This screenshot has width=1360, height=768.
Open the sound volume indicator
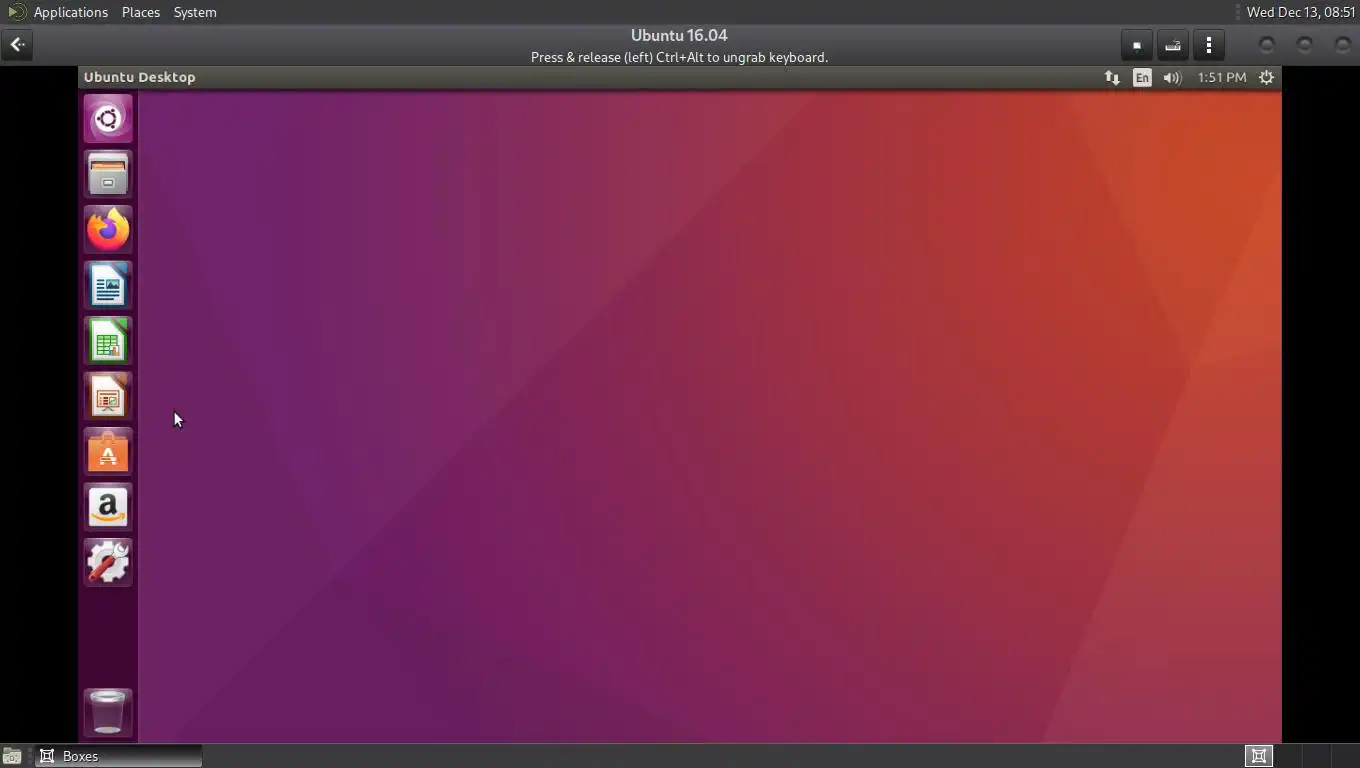[1172, 77]
